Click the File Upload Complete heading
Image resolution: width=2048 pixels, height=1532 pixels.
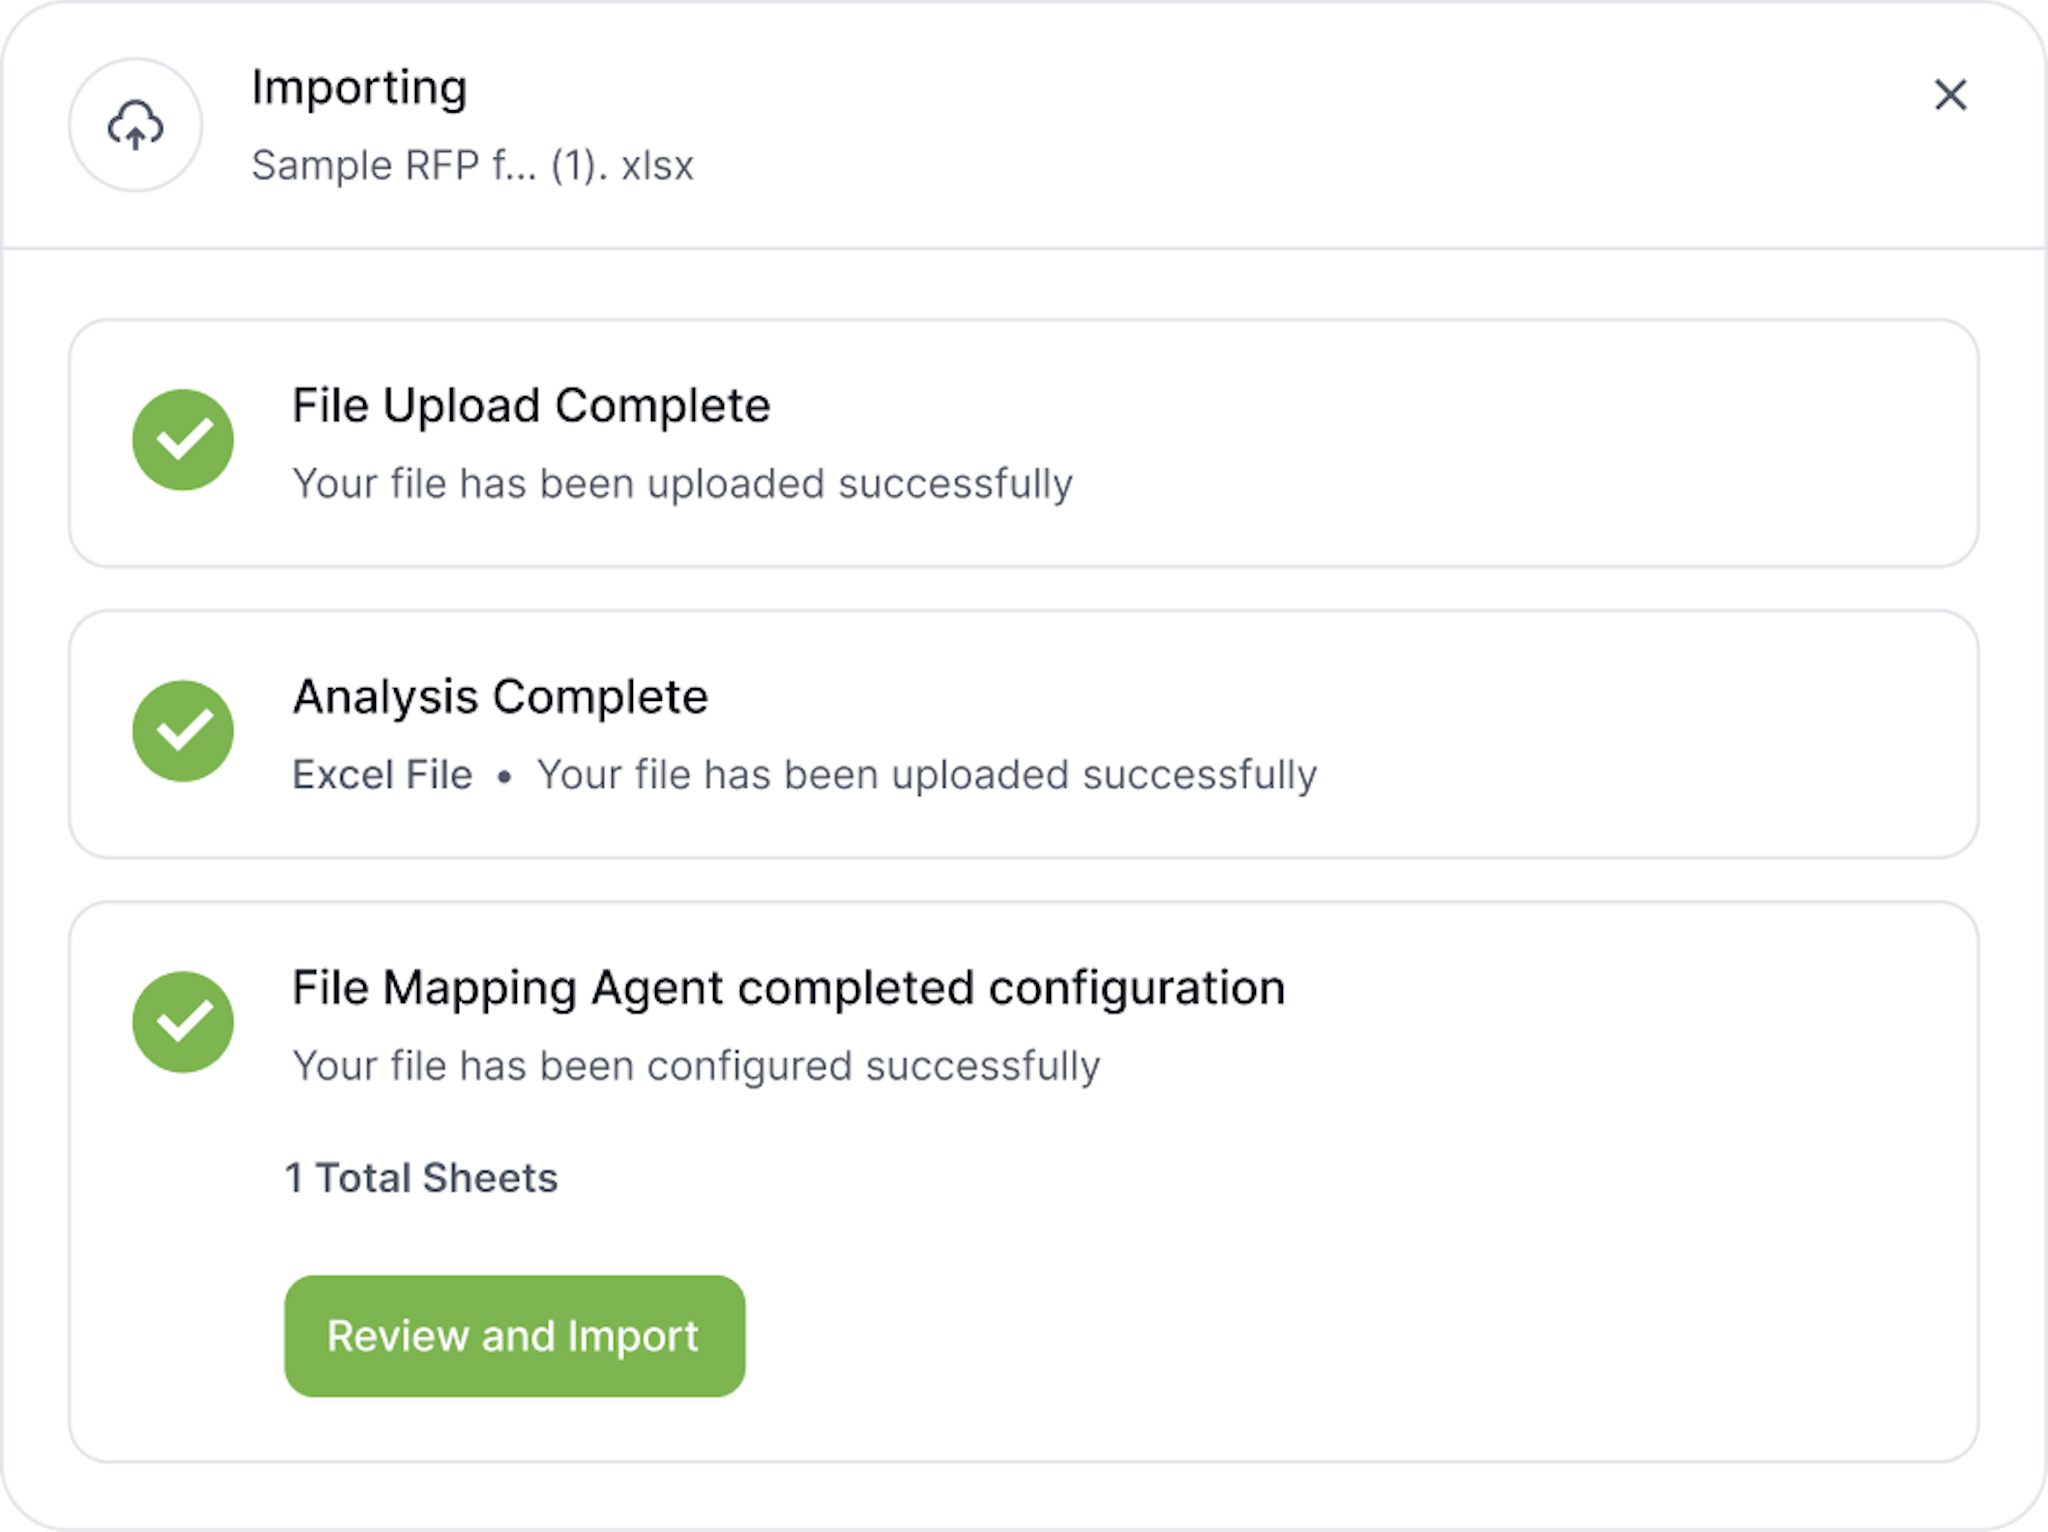tap(531, 406)
